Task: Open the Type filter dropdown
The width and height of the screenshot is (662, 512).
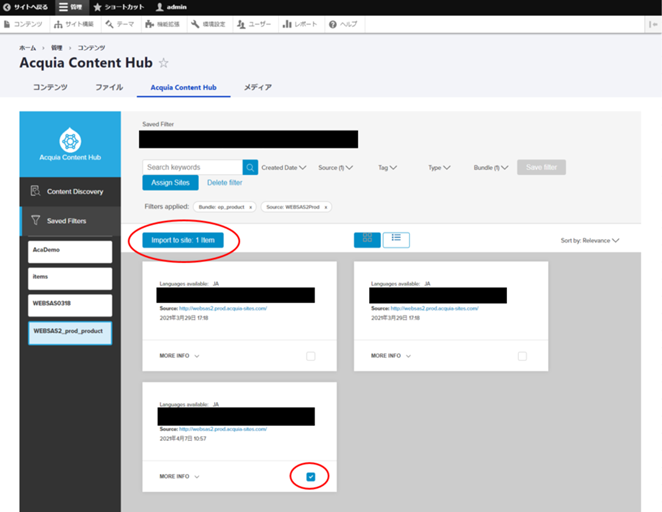Action: pos(439,168)
